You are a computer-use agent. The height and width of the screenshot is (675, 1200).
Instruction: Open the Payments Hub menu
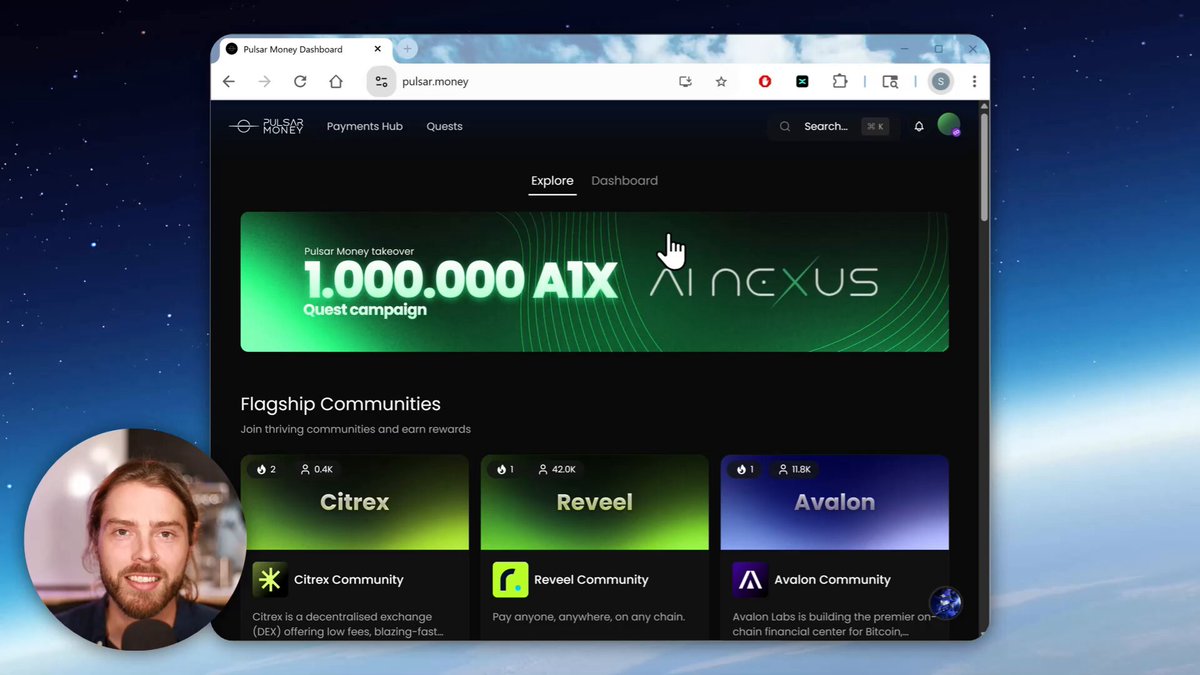pyautogui.click(x=365, y=126)
